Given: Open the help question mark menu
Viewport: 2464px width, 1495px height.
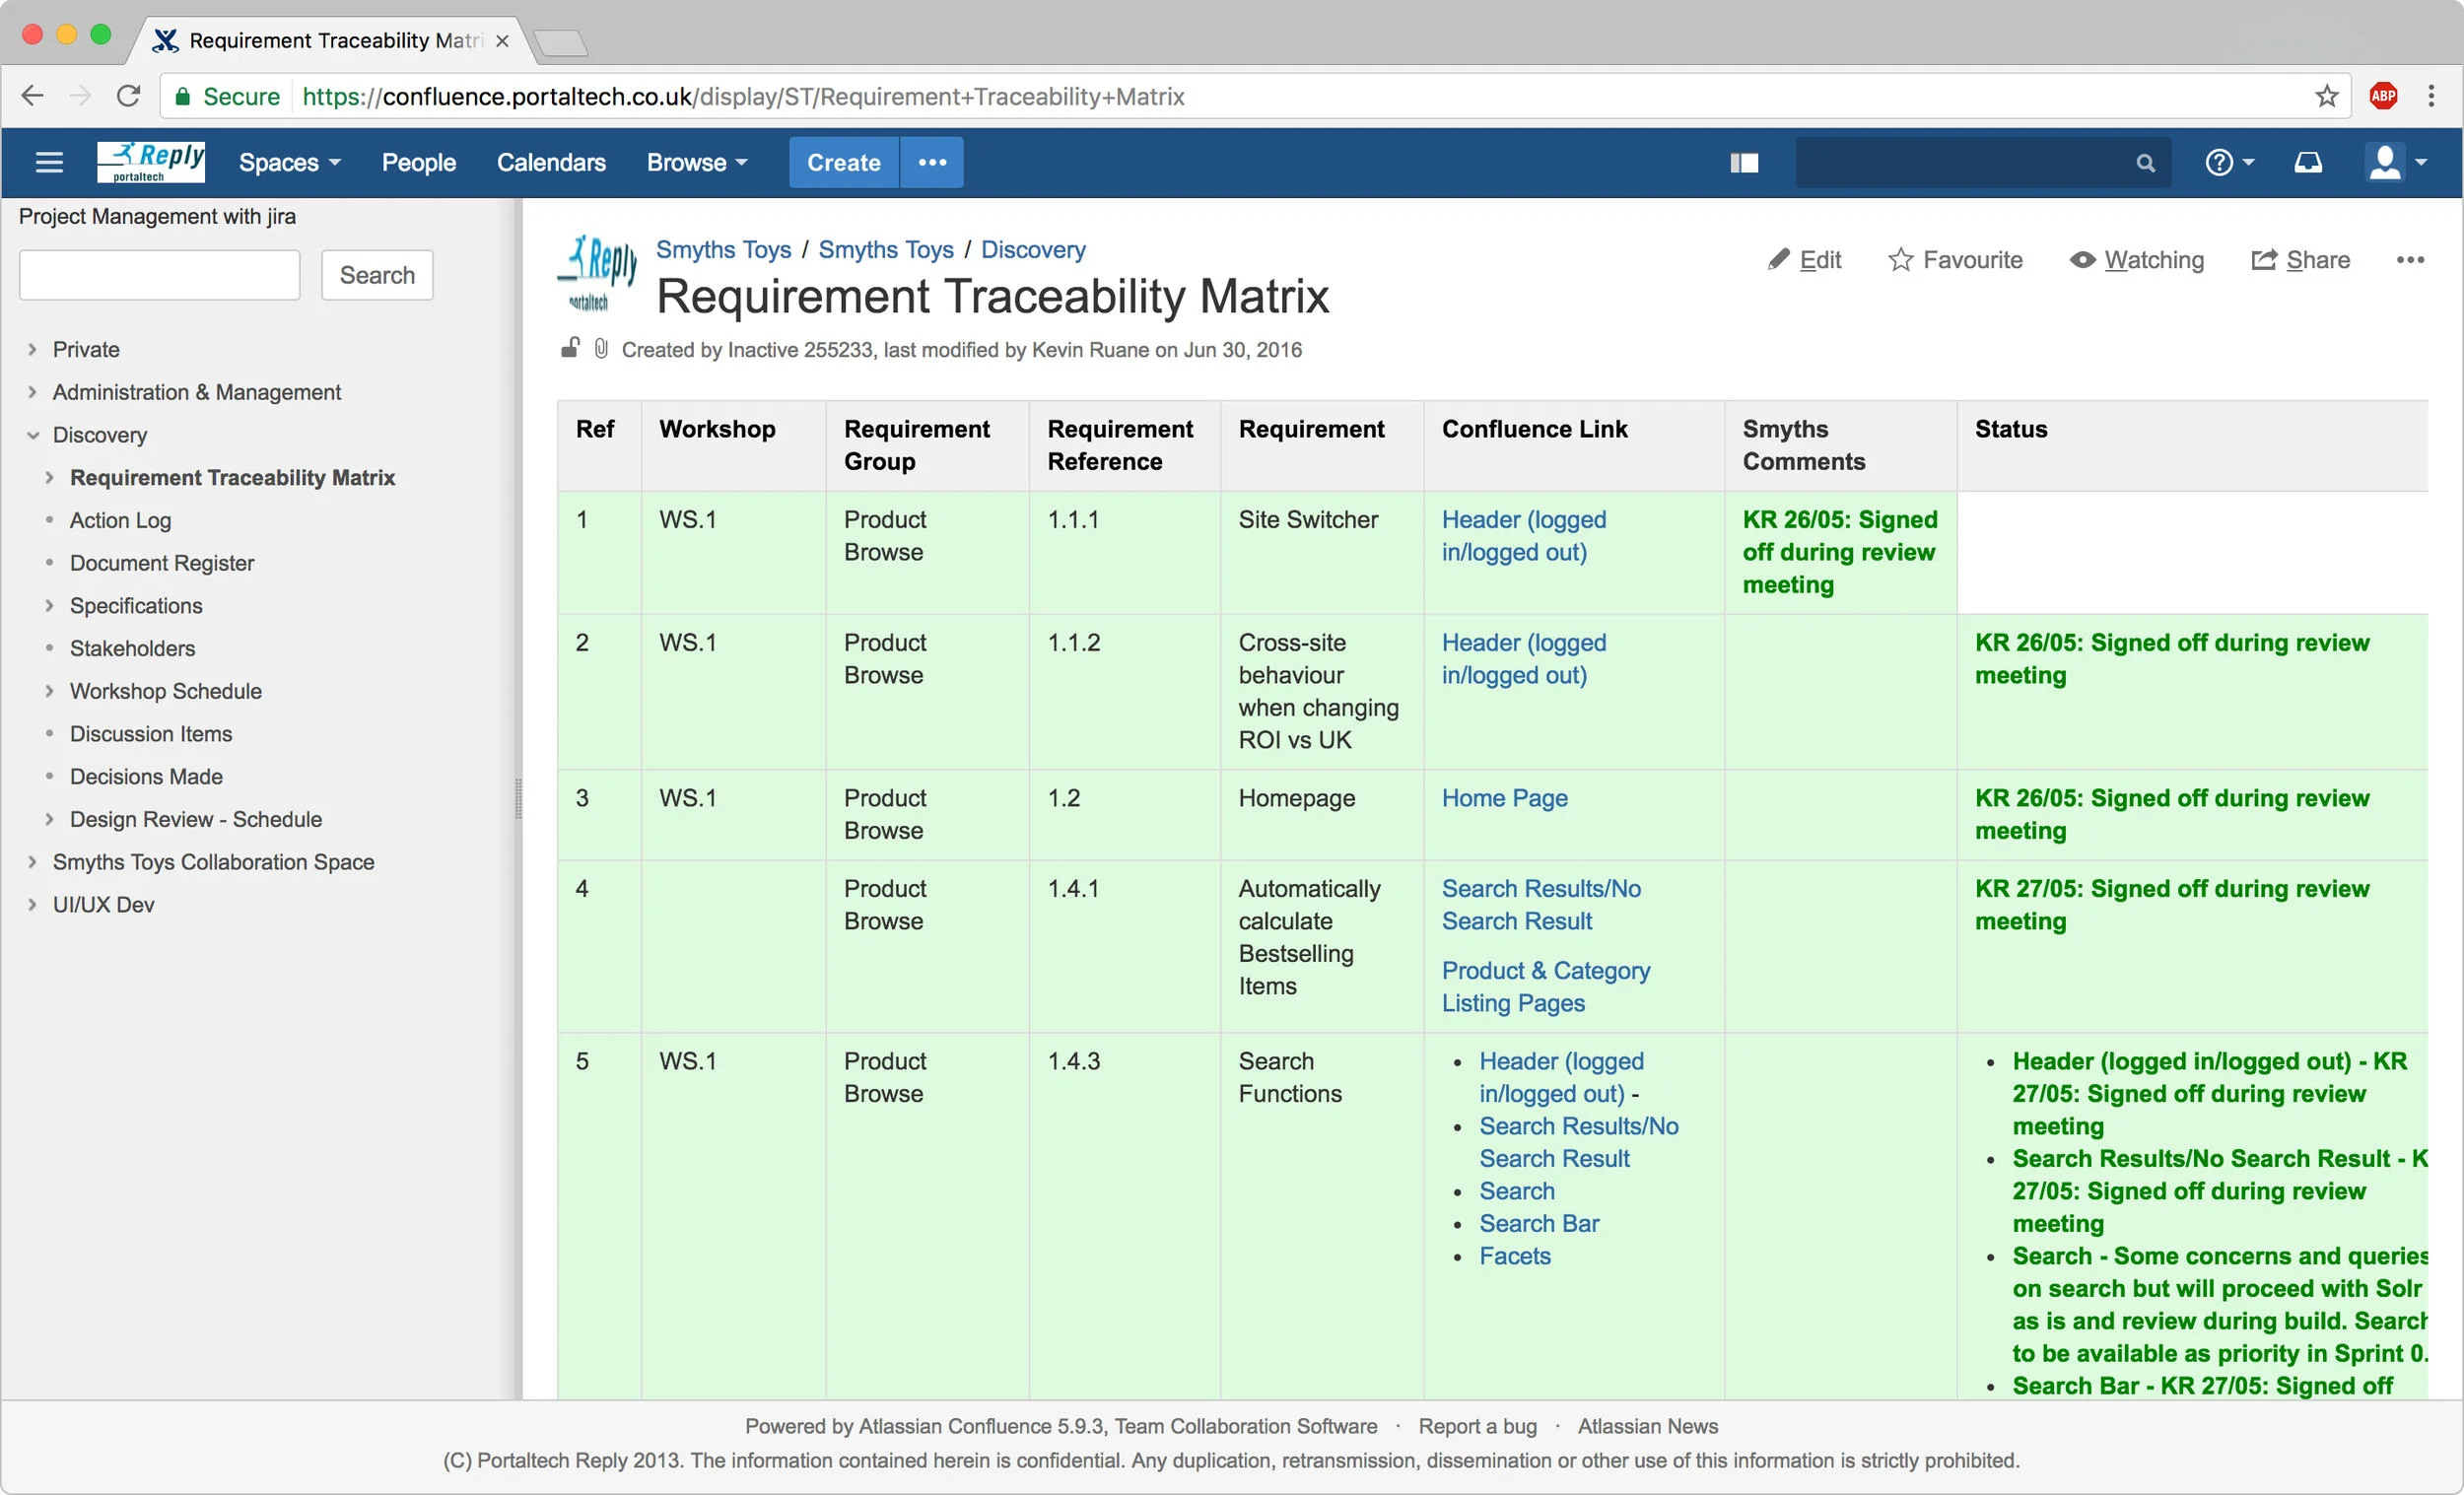Looking at the screenshot, I should (x=2229, y=162).
